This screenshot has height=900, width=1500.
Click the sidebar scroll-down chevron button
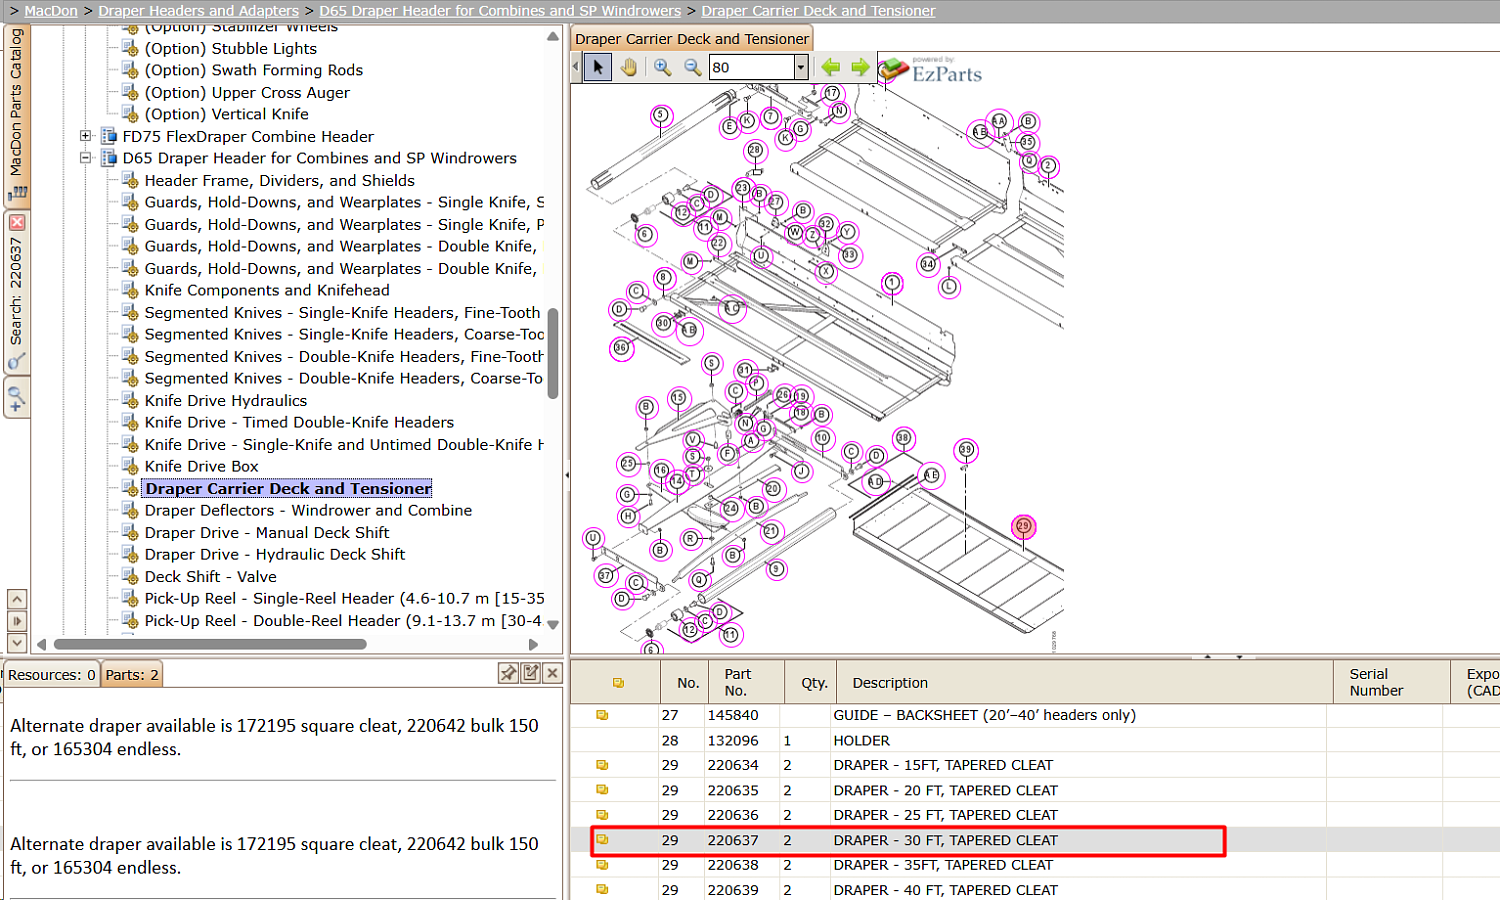(17, 643)
